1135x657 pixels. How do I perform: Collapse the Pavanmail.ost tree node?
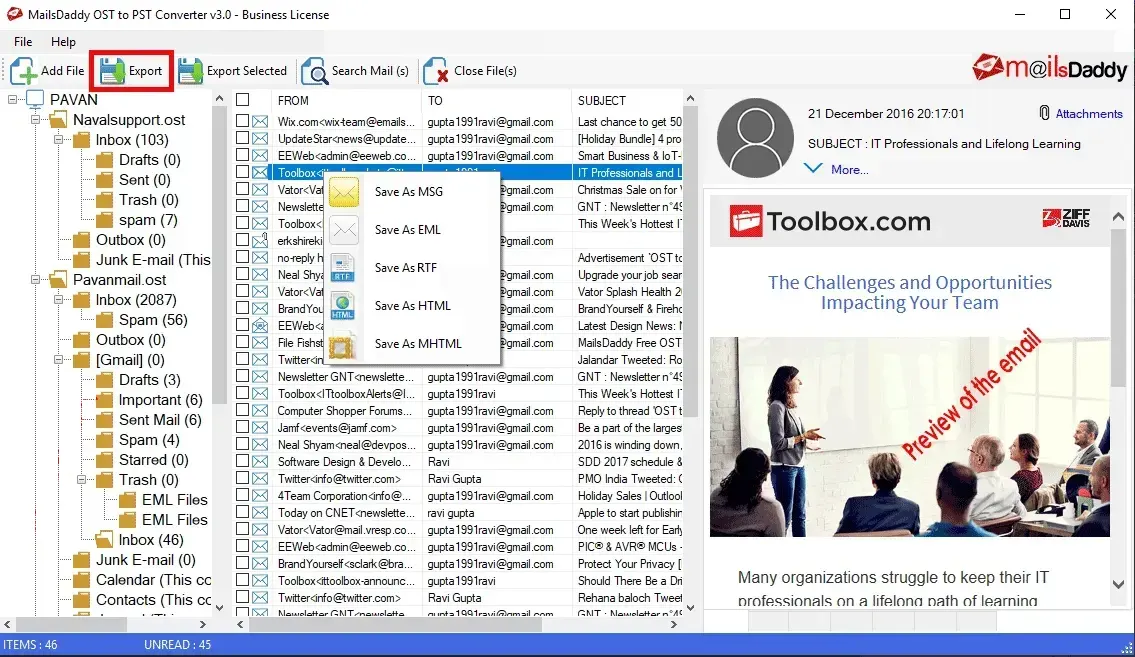tap(35, 279)
